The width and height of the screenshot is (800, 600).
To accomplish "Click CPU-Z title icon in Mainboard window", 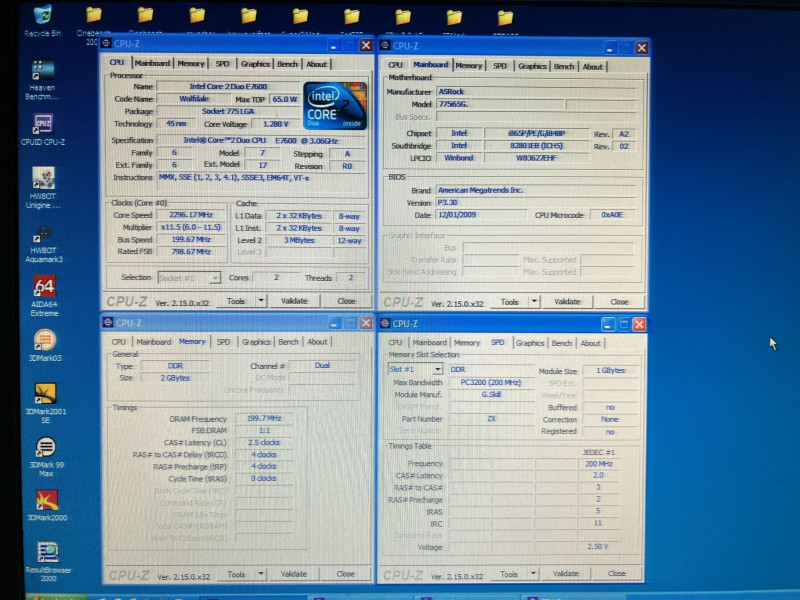I will coord(385,45).
